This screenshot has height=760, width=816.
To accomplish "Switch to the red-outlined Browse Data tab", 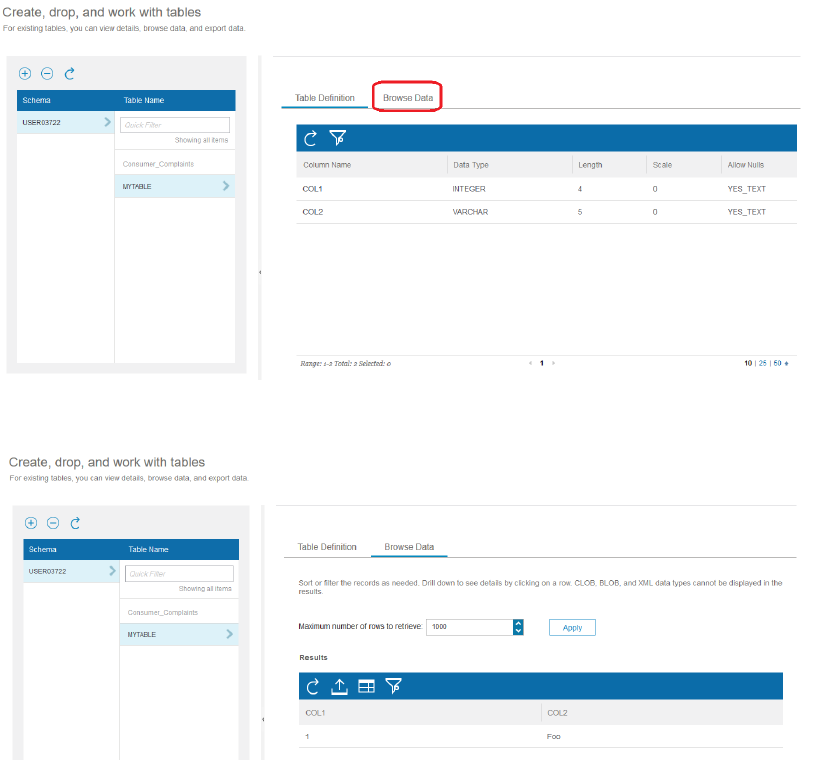I will [x=408, y=98].
